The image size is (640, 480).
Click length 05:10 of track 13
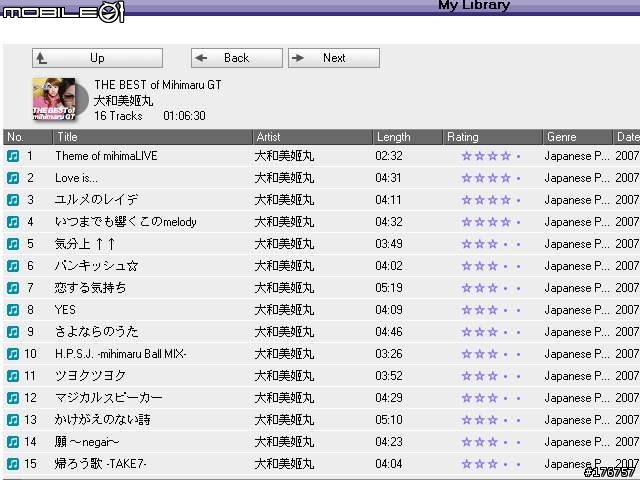(x=389, y=420)
